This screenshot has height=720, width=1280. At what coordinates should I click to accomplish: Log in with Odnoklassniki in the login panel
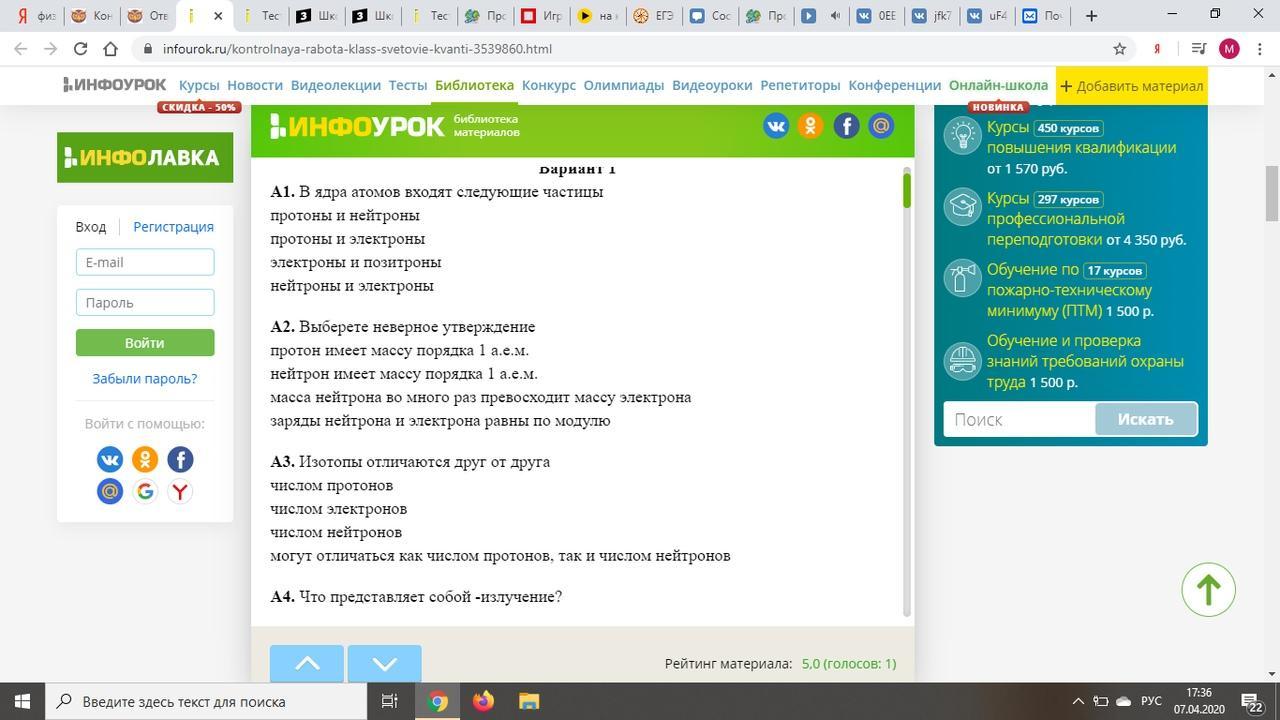point(145,459)
